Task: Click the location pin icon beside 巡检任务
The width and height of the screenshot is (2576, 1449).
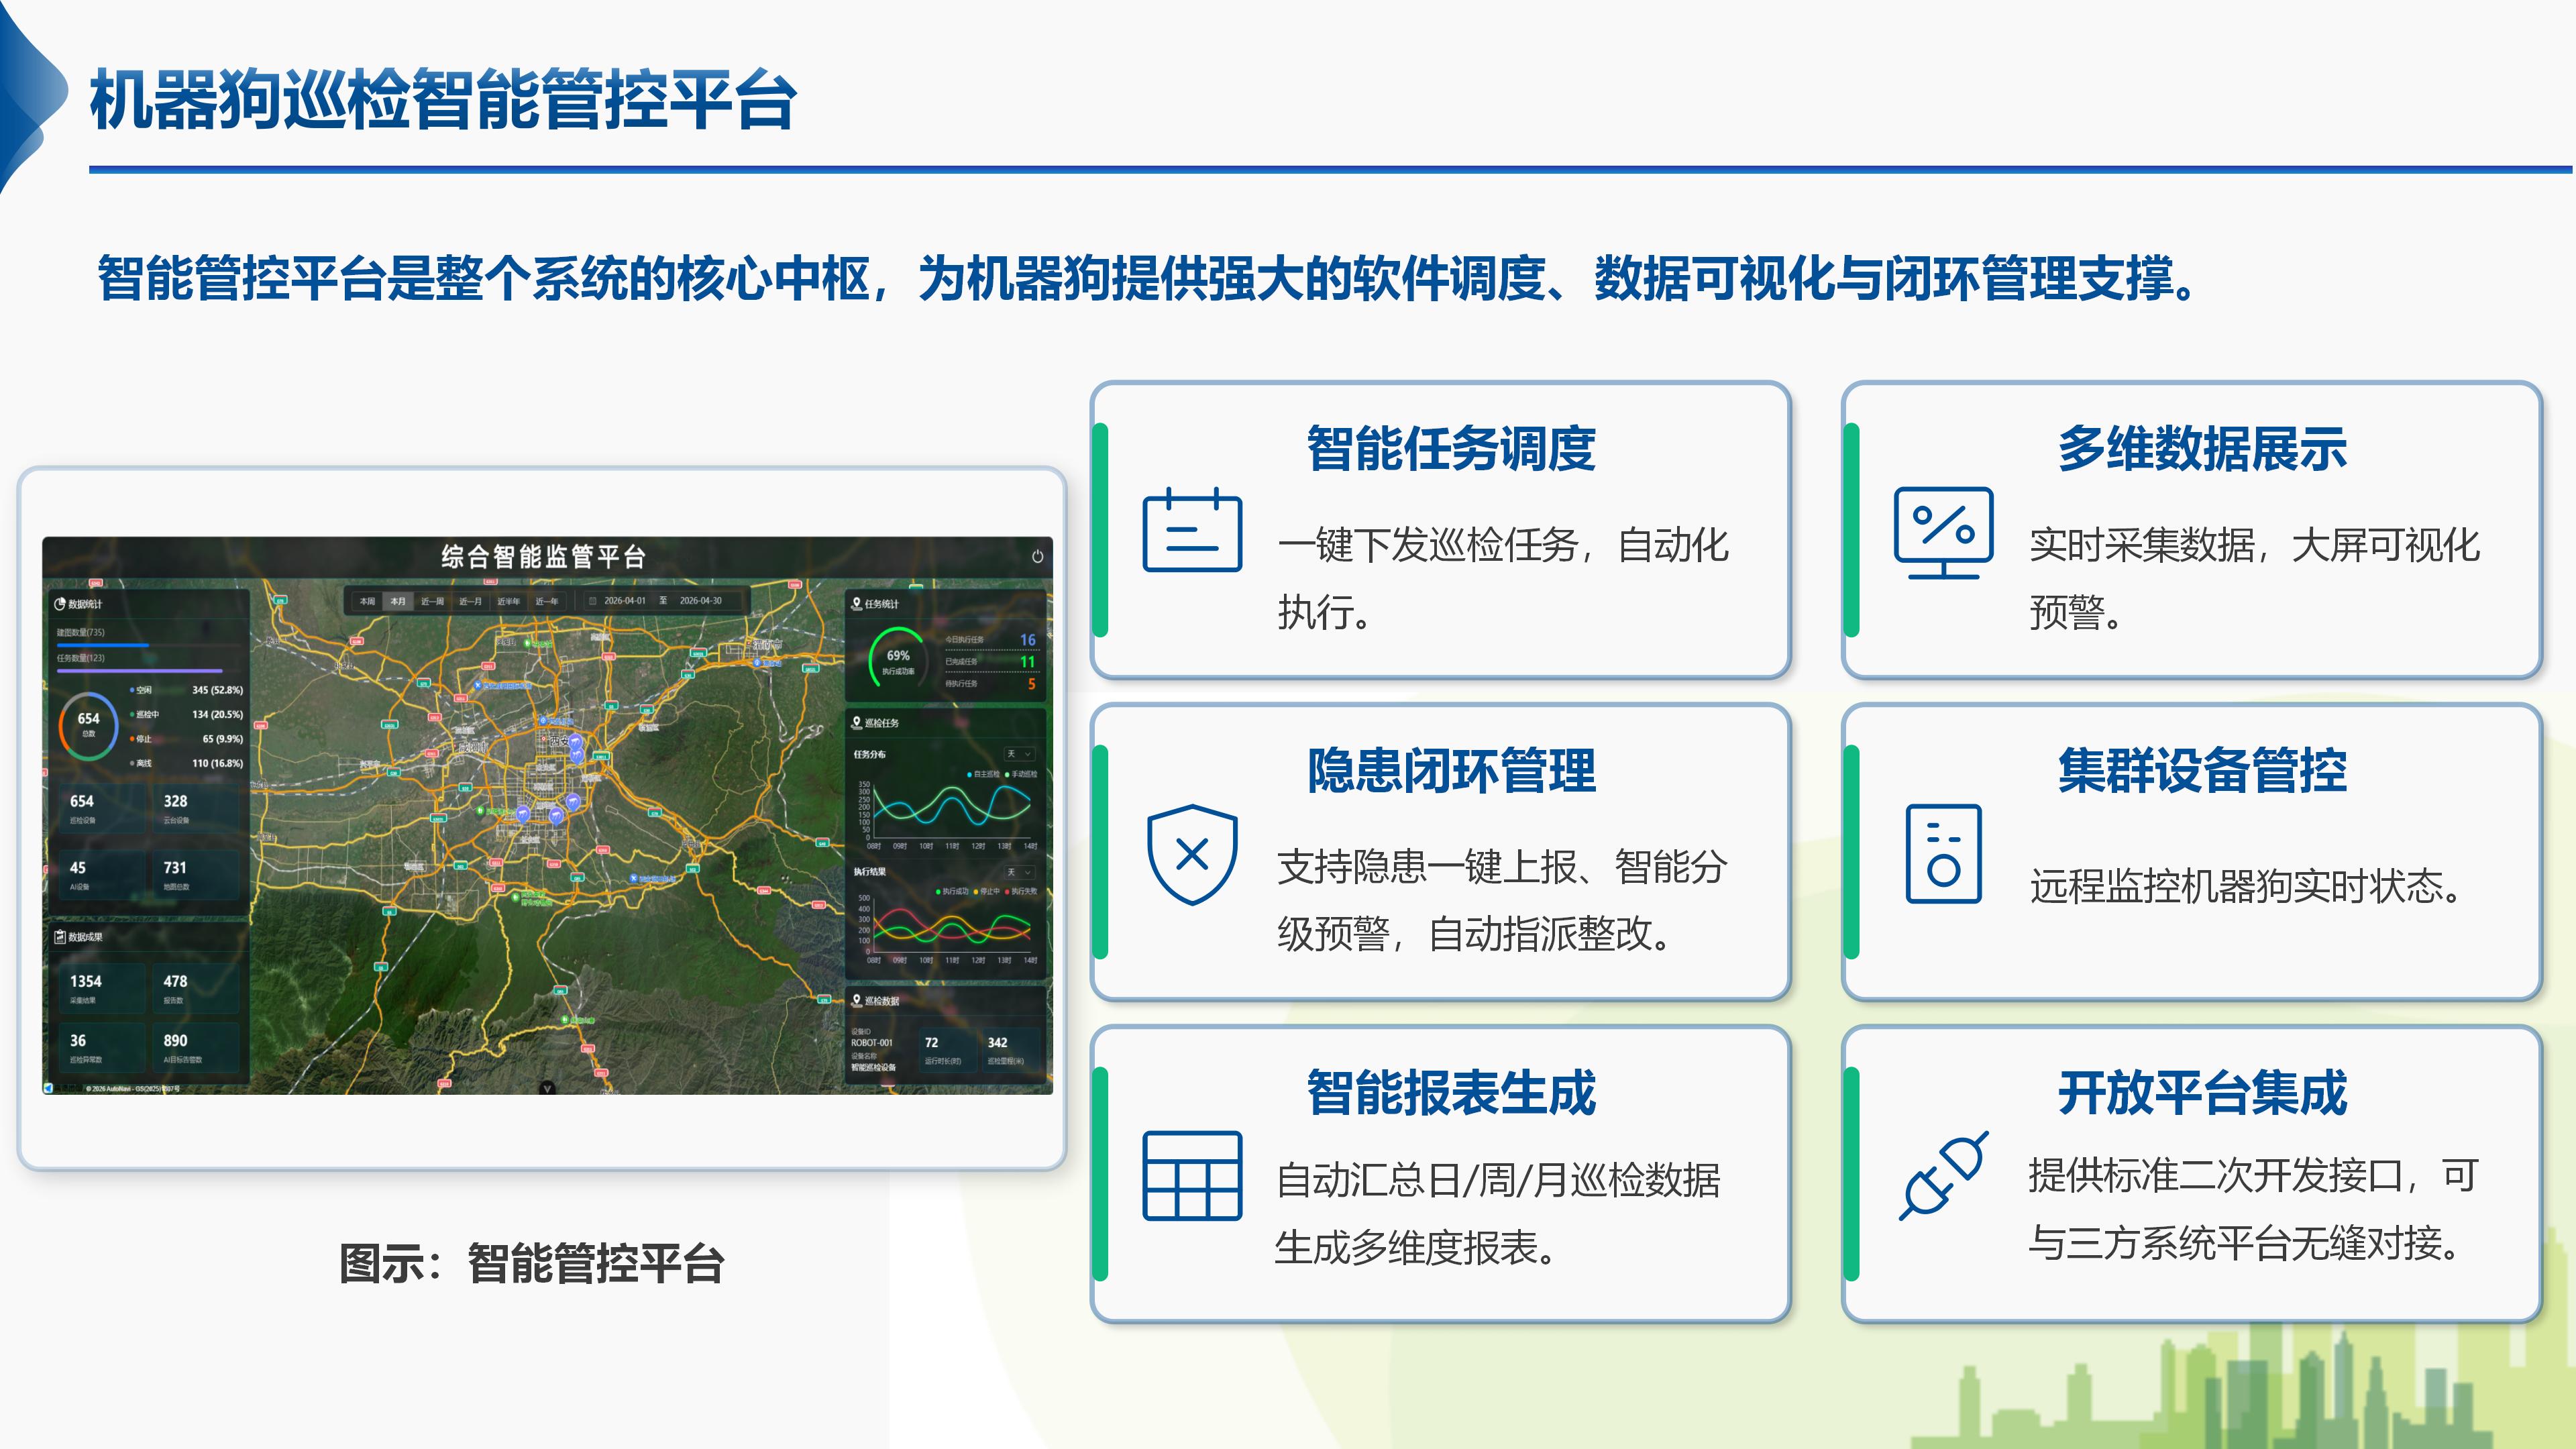Action: pos(856,722)
